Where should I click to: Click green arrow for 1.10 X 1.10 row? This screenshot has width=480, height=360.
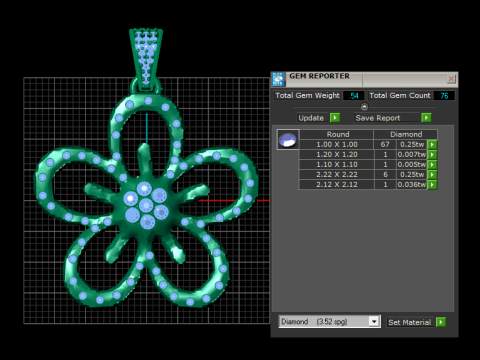pyautogui.click(x=432, y=165)
